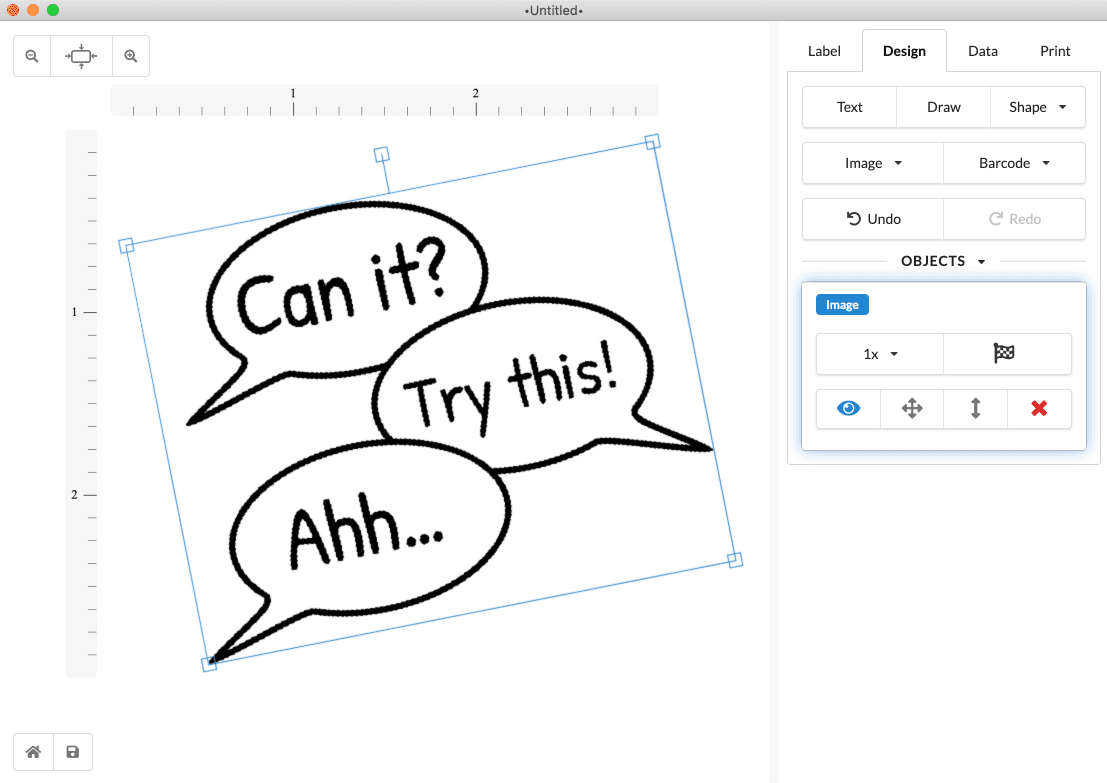
Task: Switch to the Data tab
Action: [982, 51]
